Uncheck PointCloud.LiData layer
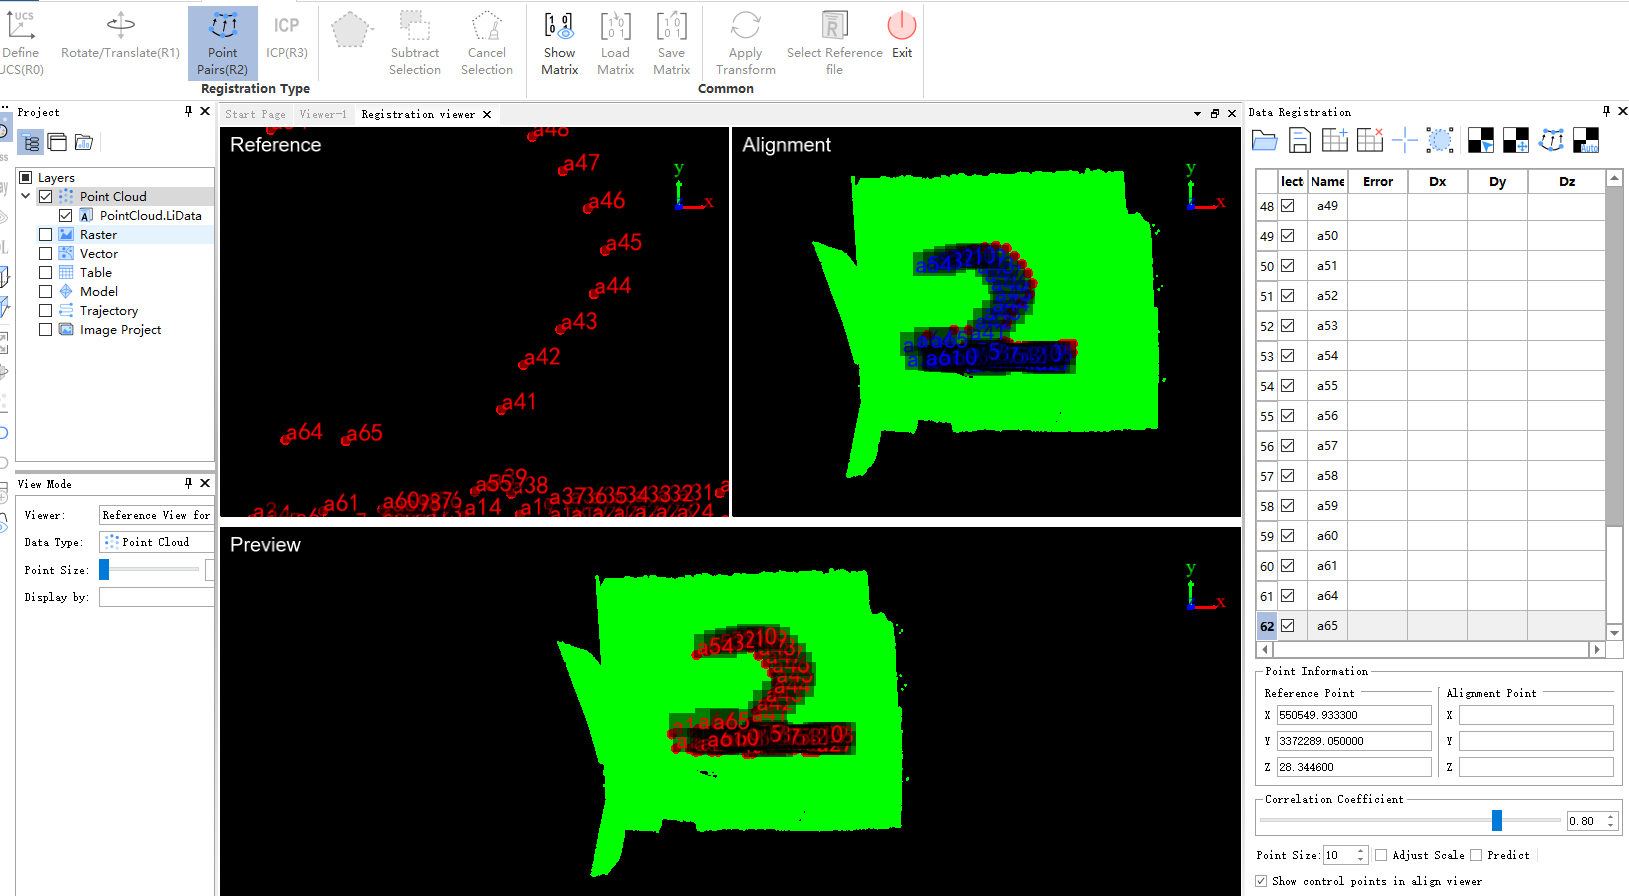This screenshot has width=1629, height=896. tap(65, 216)
